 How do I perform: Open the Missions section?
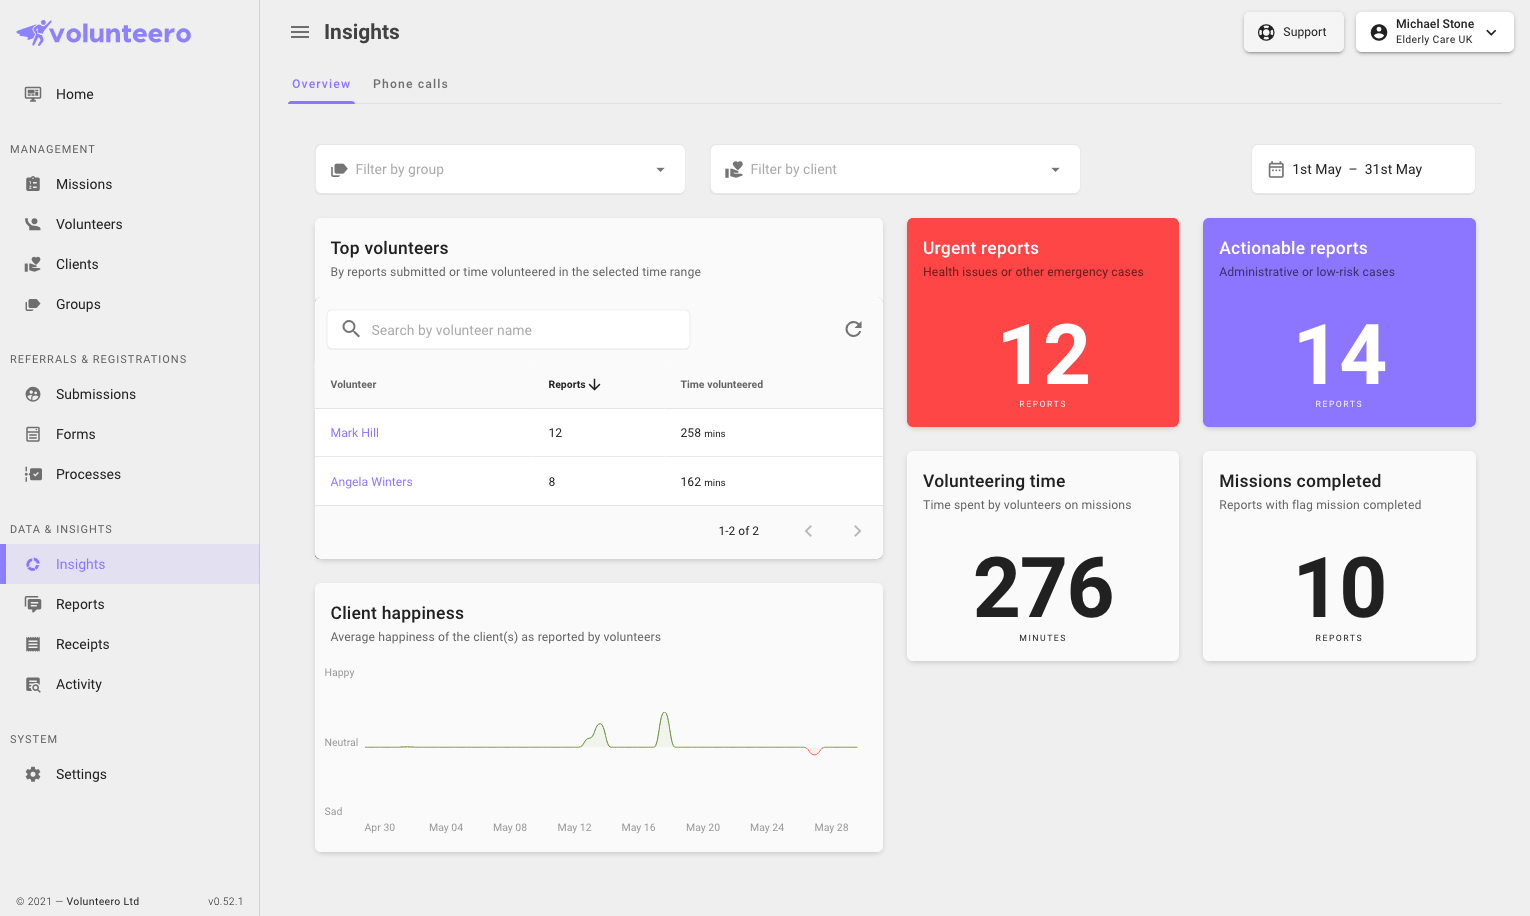coord(83,184)
